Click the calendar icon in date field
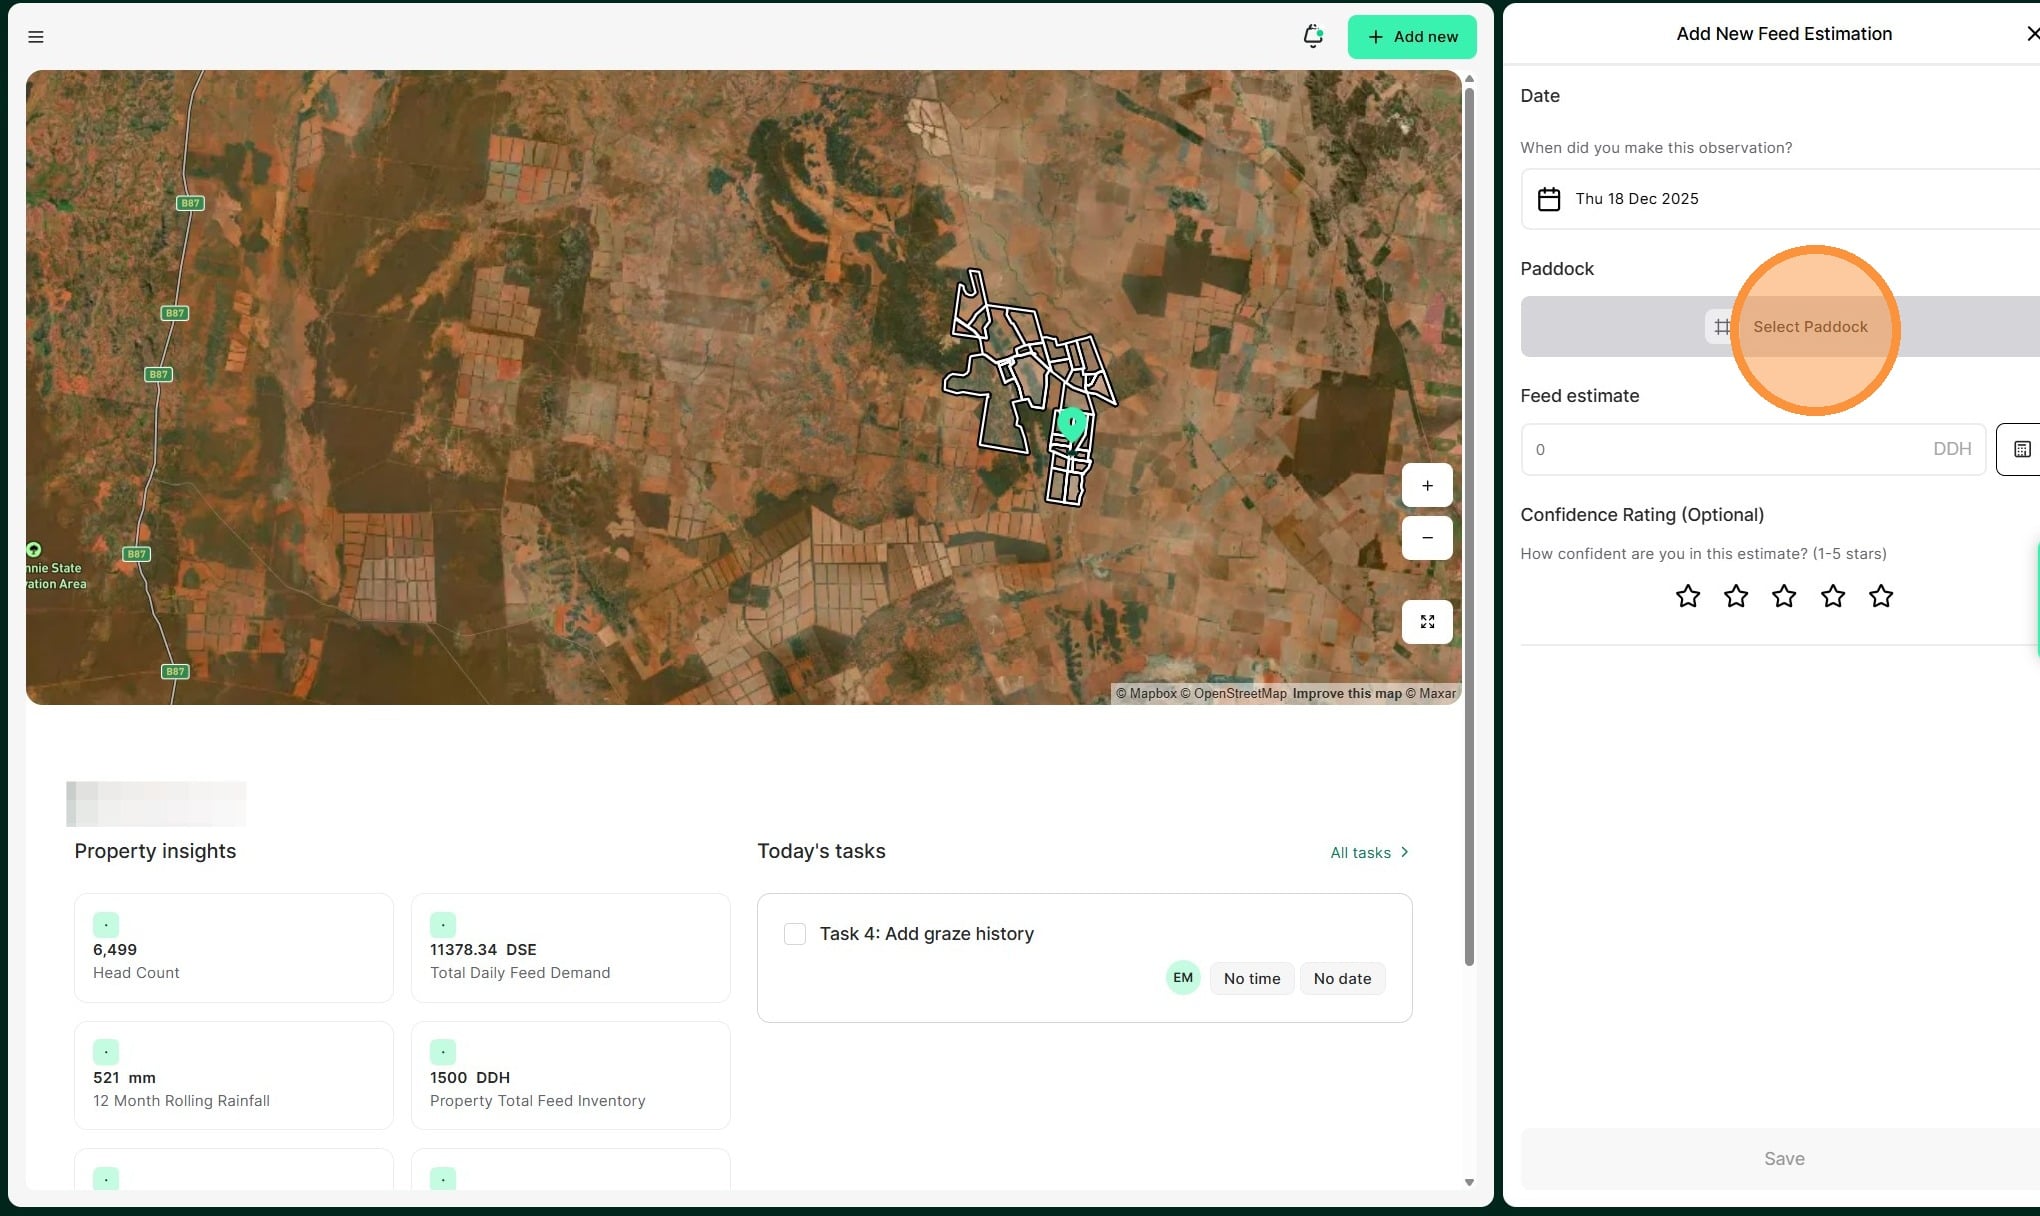Screen dimensions: 2040x1216 1548,199
